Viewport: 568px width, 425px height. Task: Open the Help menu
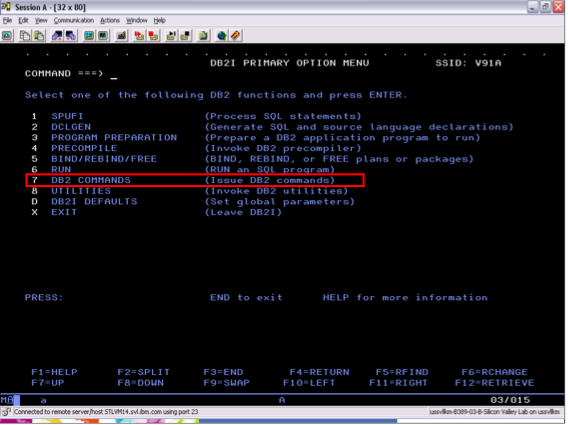tap(159, 20)
